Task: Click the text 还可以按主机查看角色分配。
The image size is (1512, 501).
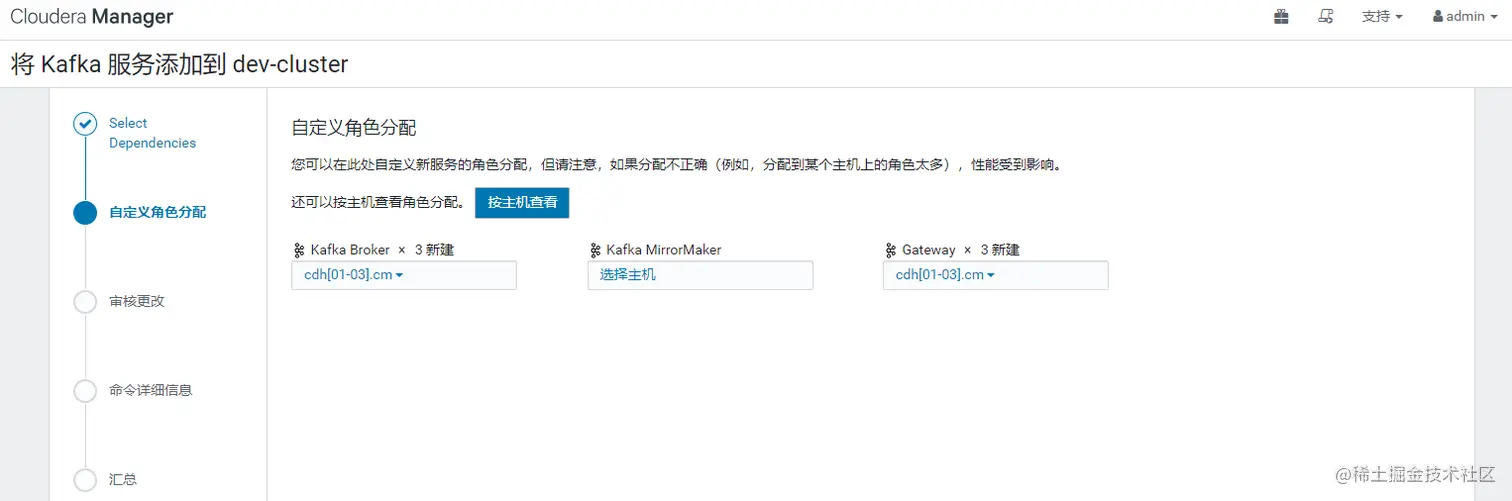Action: (x=378, y=202)
